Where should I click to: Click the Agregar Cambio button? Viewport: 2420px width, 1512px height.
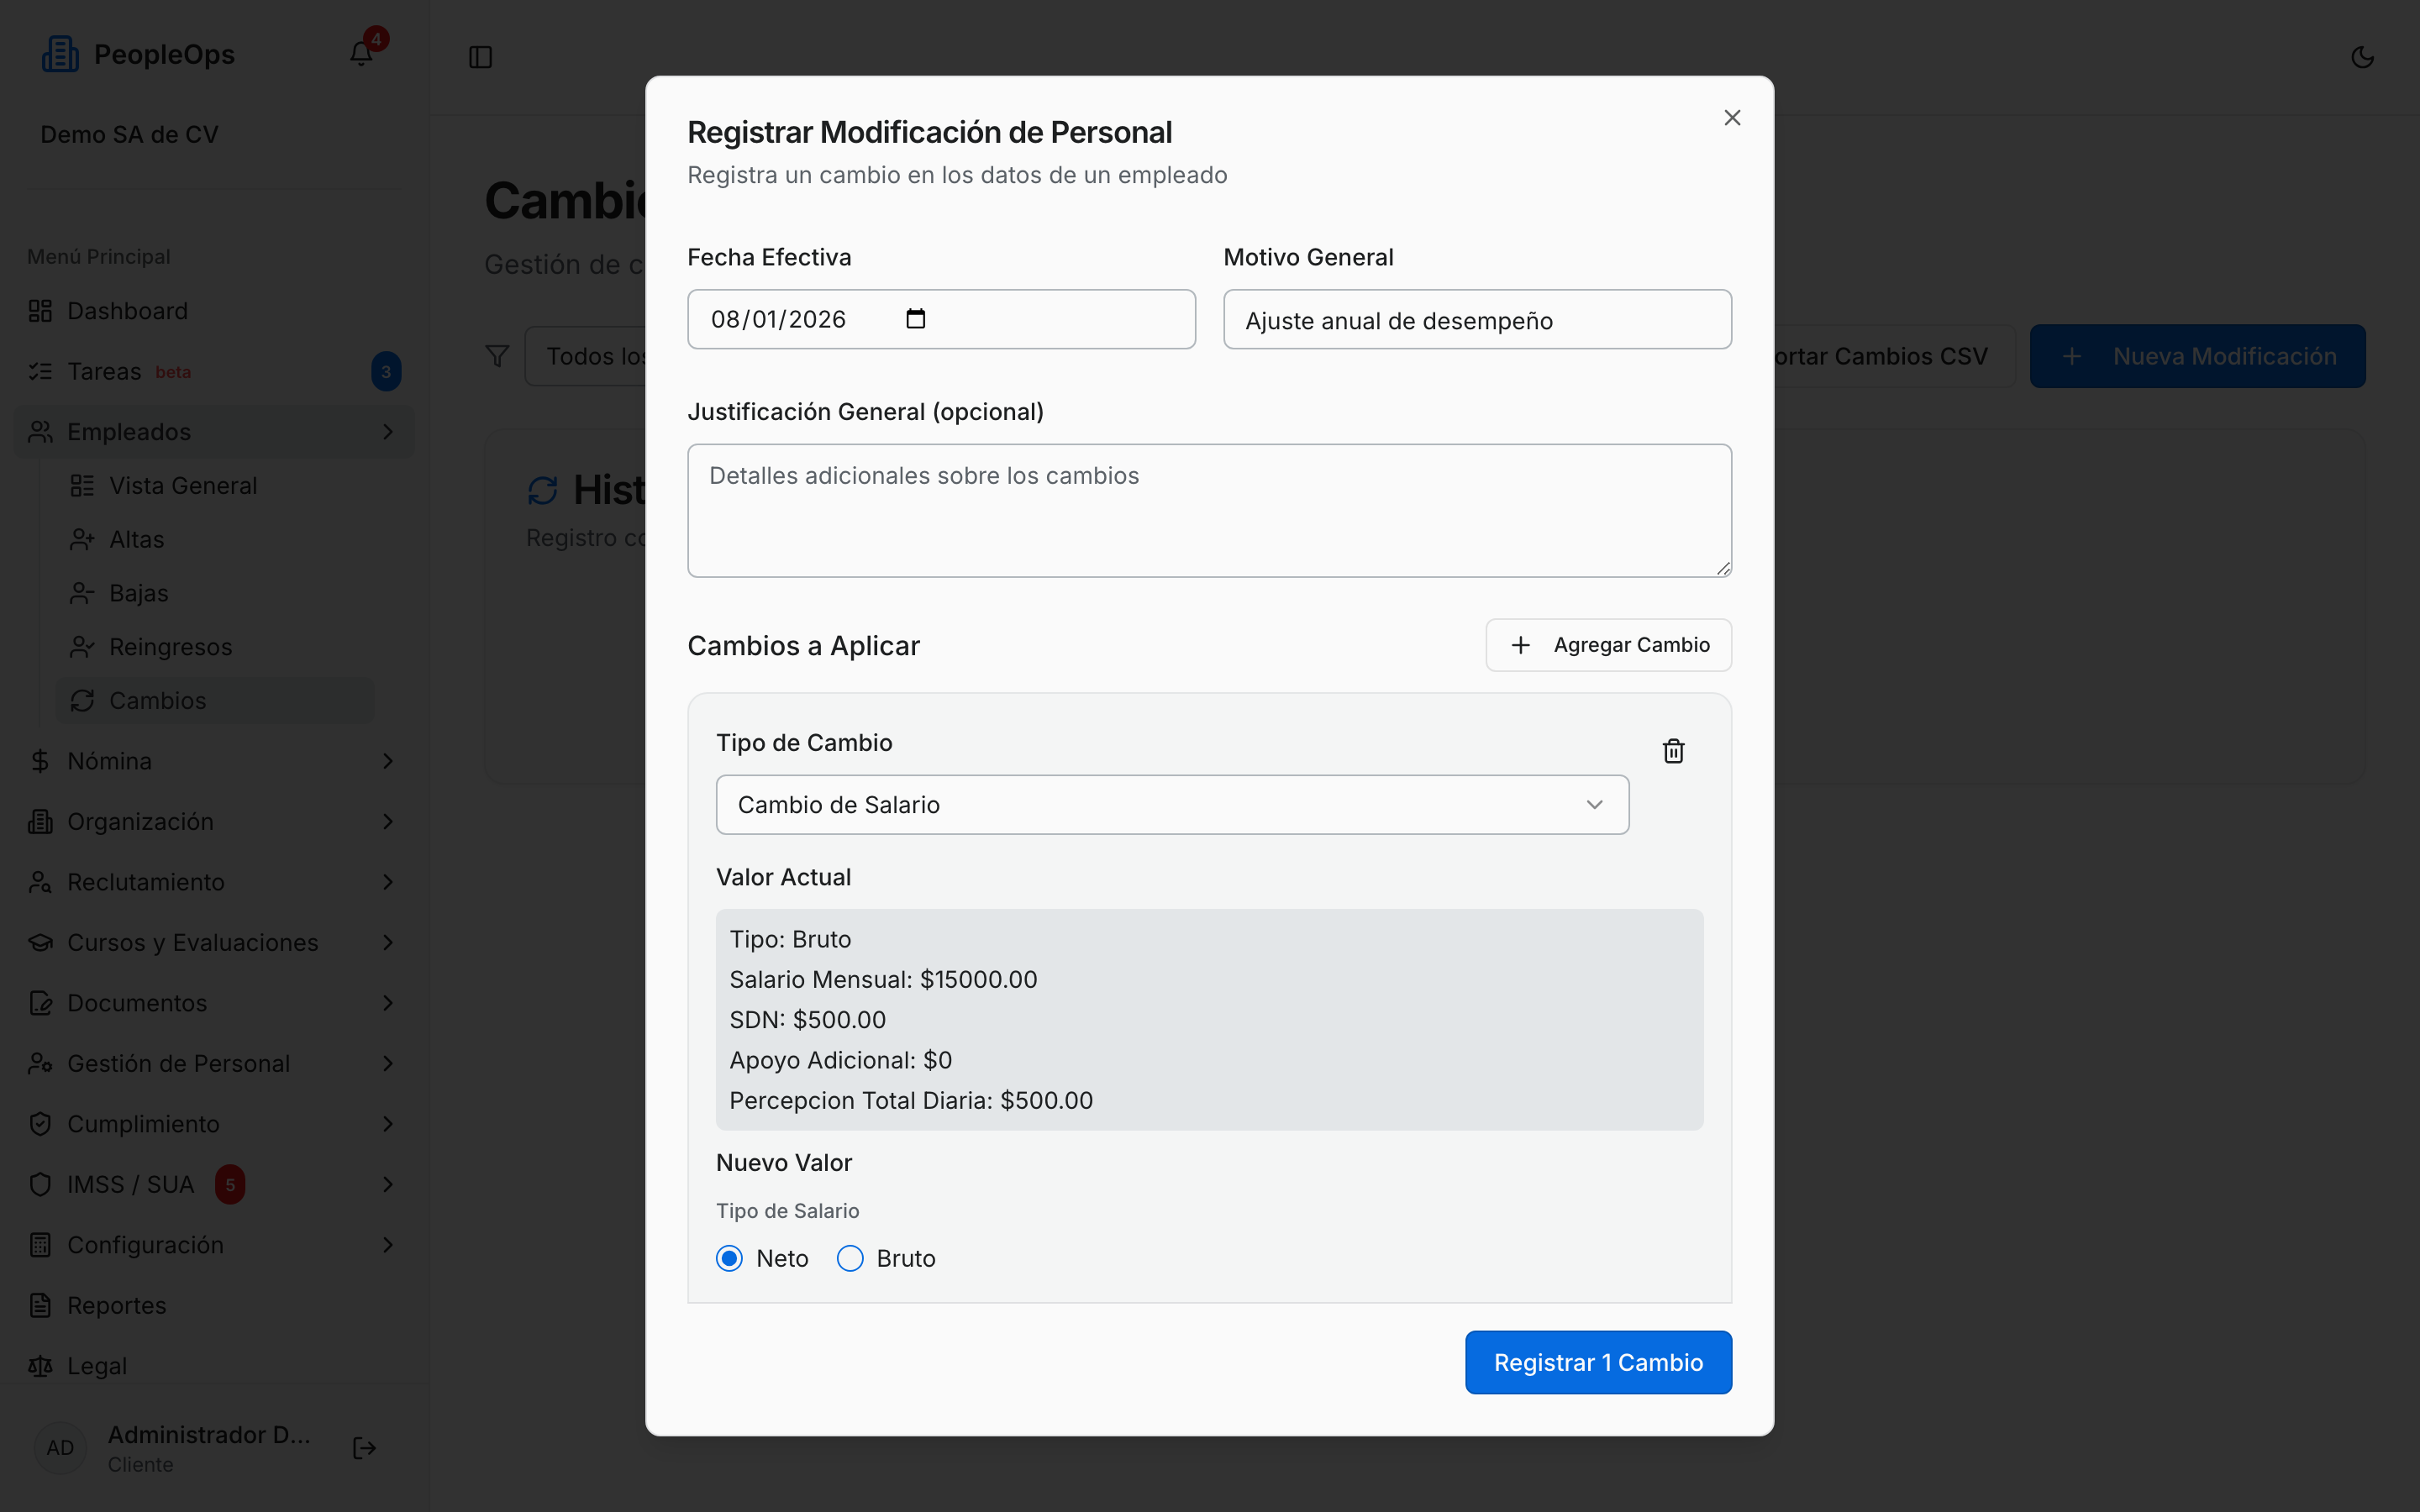1608,645
